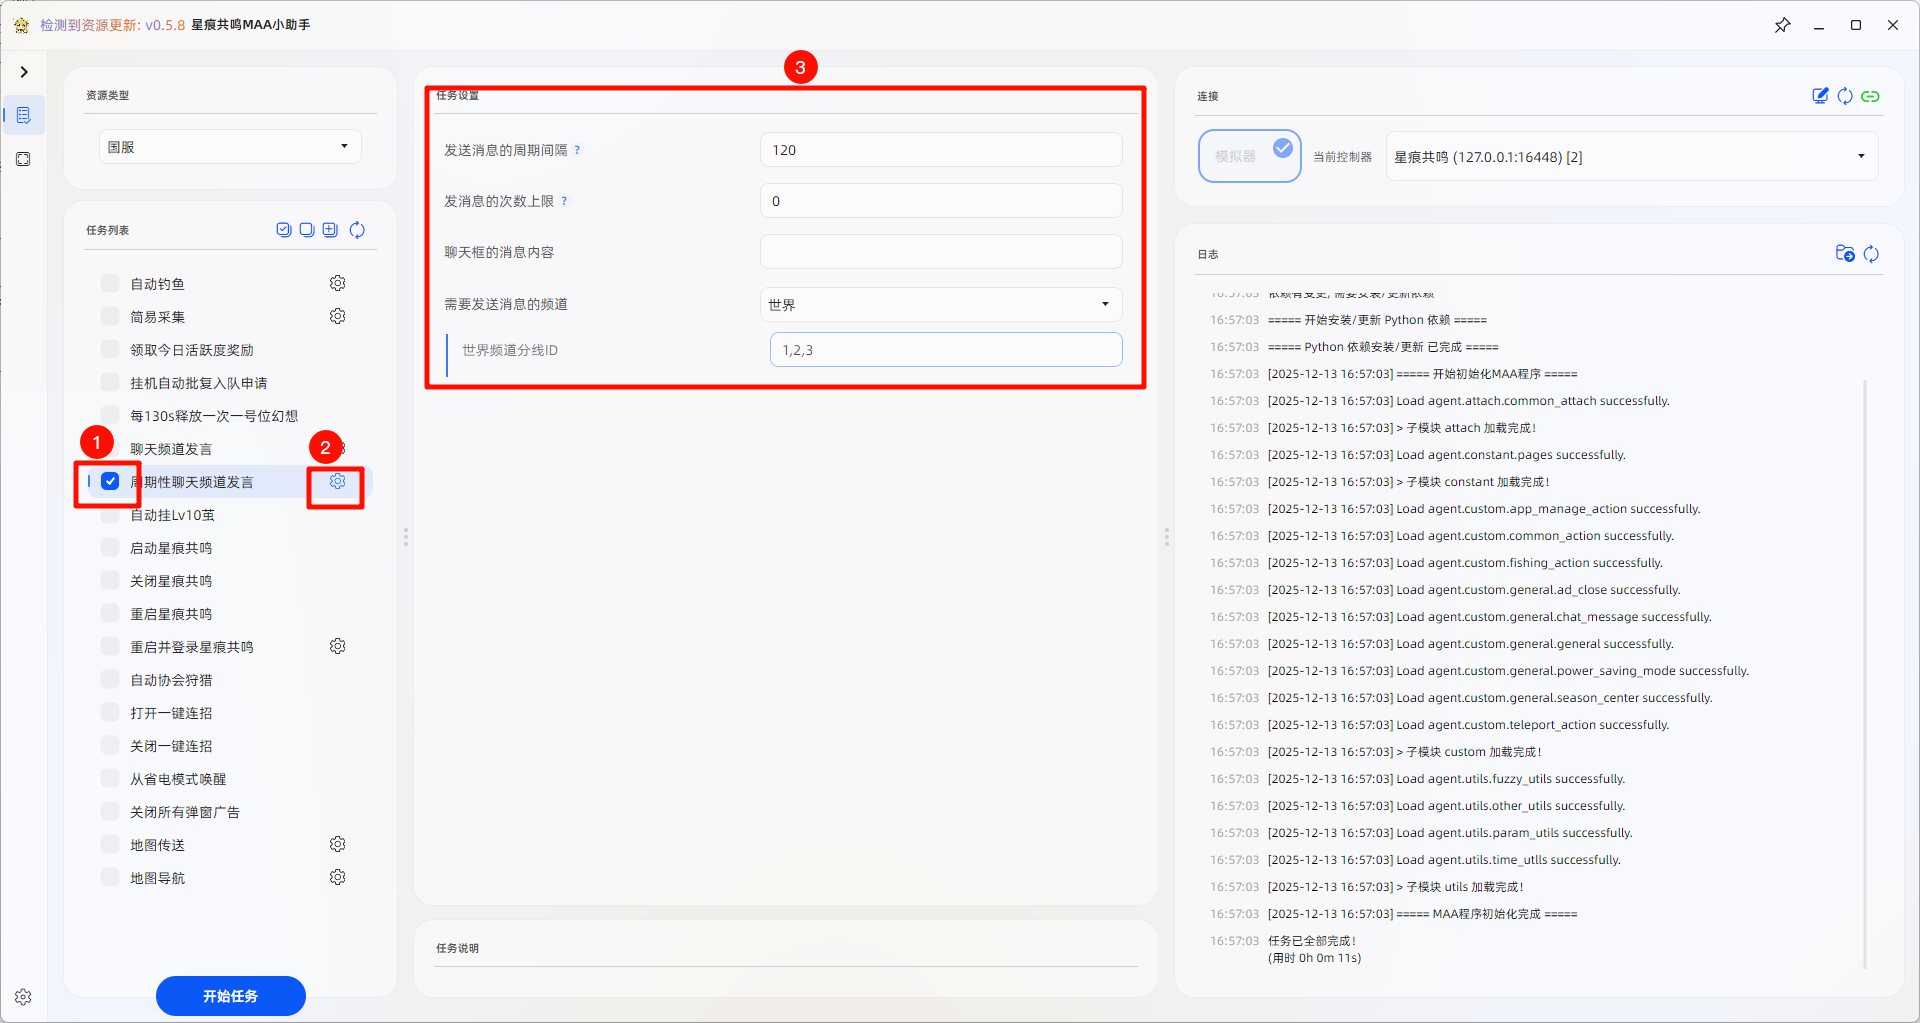
Task: Tick the 启动星痕共鸣 checkbox
Action: coord(110,547)
